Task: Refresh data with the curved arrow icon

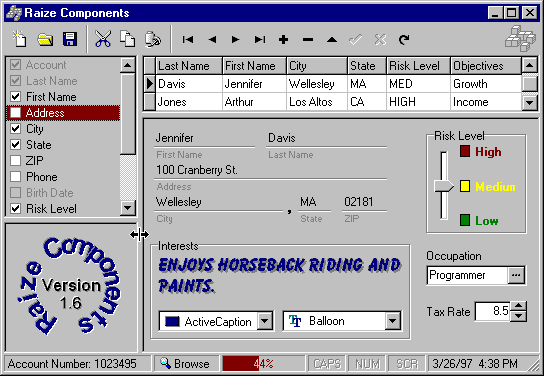Action: coord(404,40)
